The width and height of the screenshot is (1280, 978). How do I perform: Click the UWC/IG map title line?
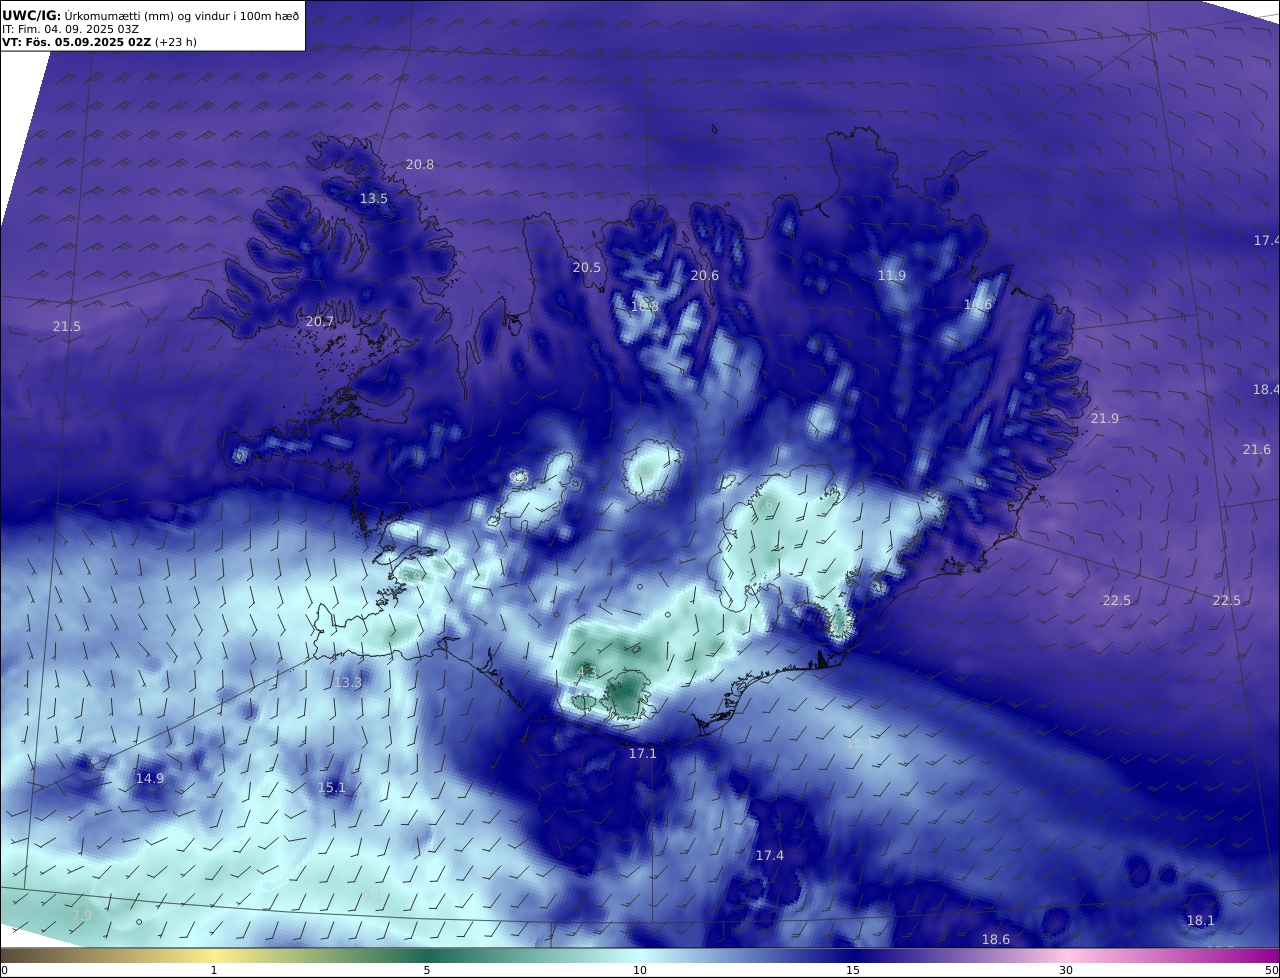point(151,15)
